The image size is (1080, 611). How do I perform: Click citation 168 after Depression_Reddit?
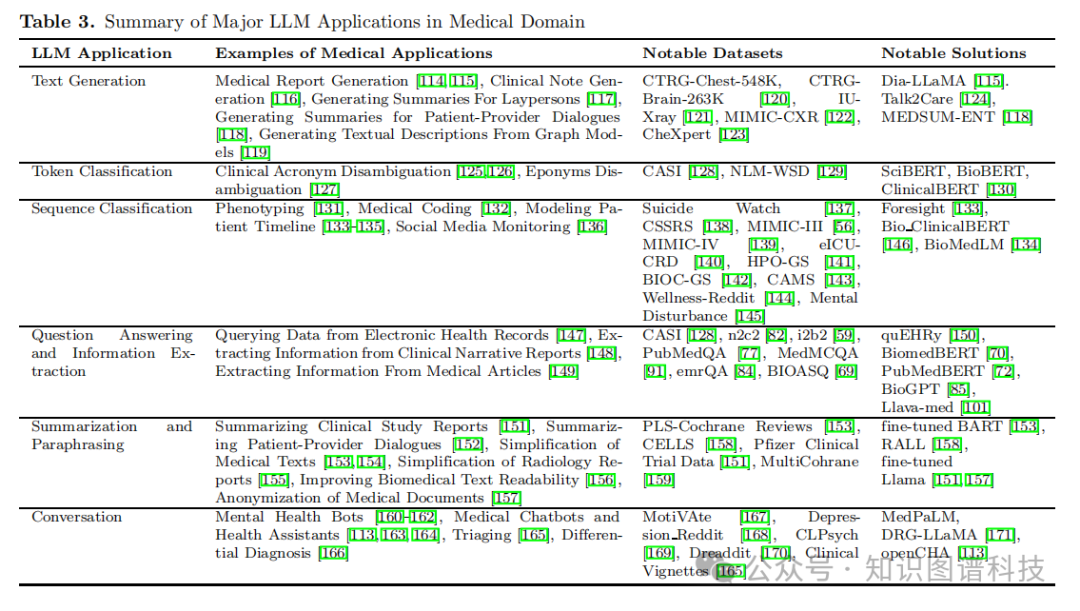(x=756, y=535)
